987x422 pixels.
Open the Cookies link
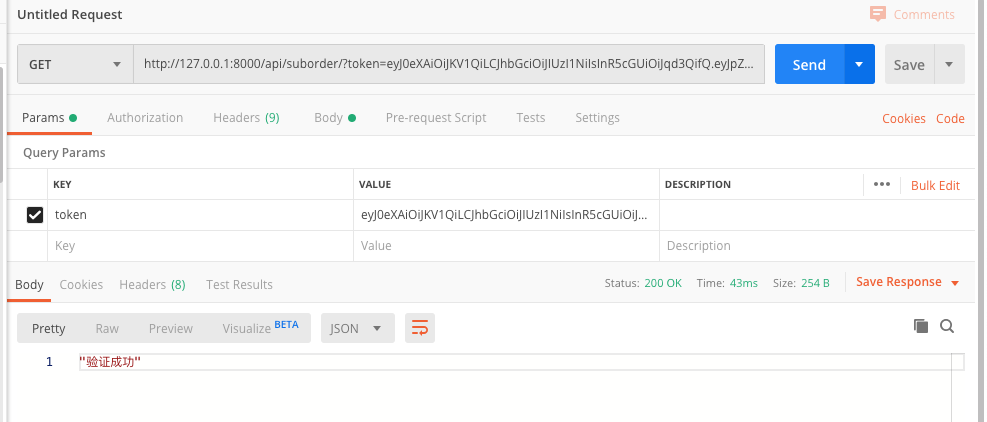[x=904, y=118]
